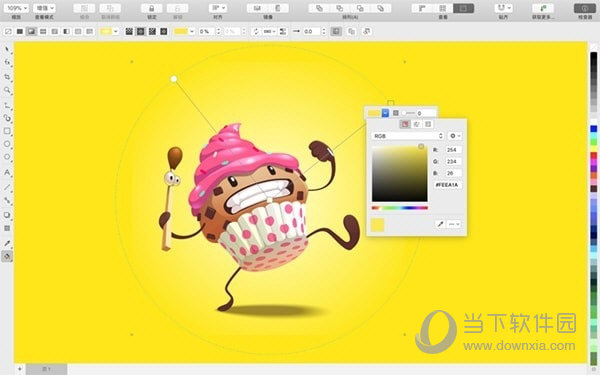Viewport: 600px width, 375px height.
Task: Open dropdown next to the eyedropper
Action: tap(454, 224)
